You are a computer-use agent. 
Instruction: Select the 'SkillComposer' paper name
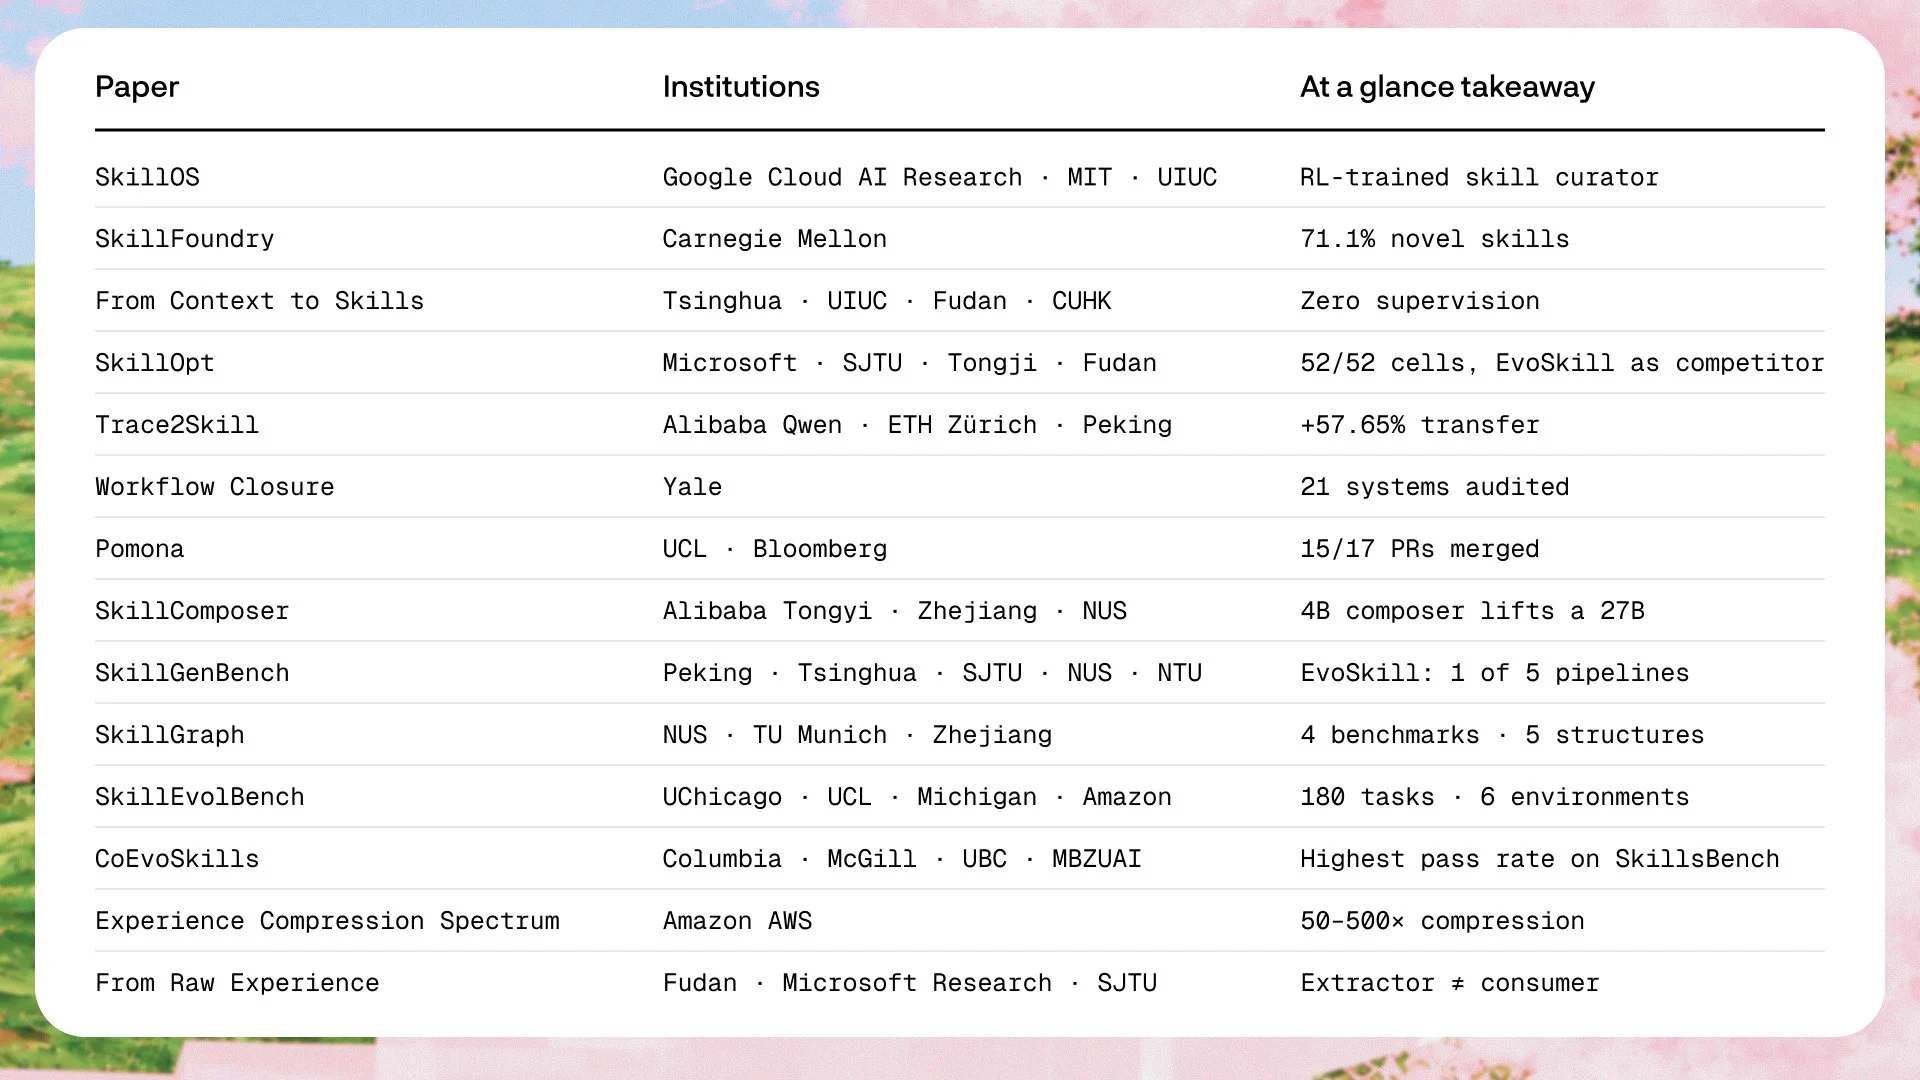tap(192, 611)
